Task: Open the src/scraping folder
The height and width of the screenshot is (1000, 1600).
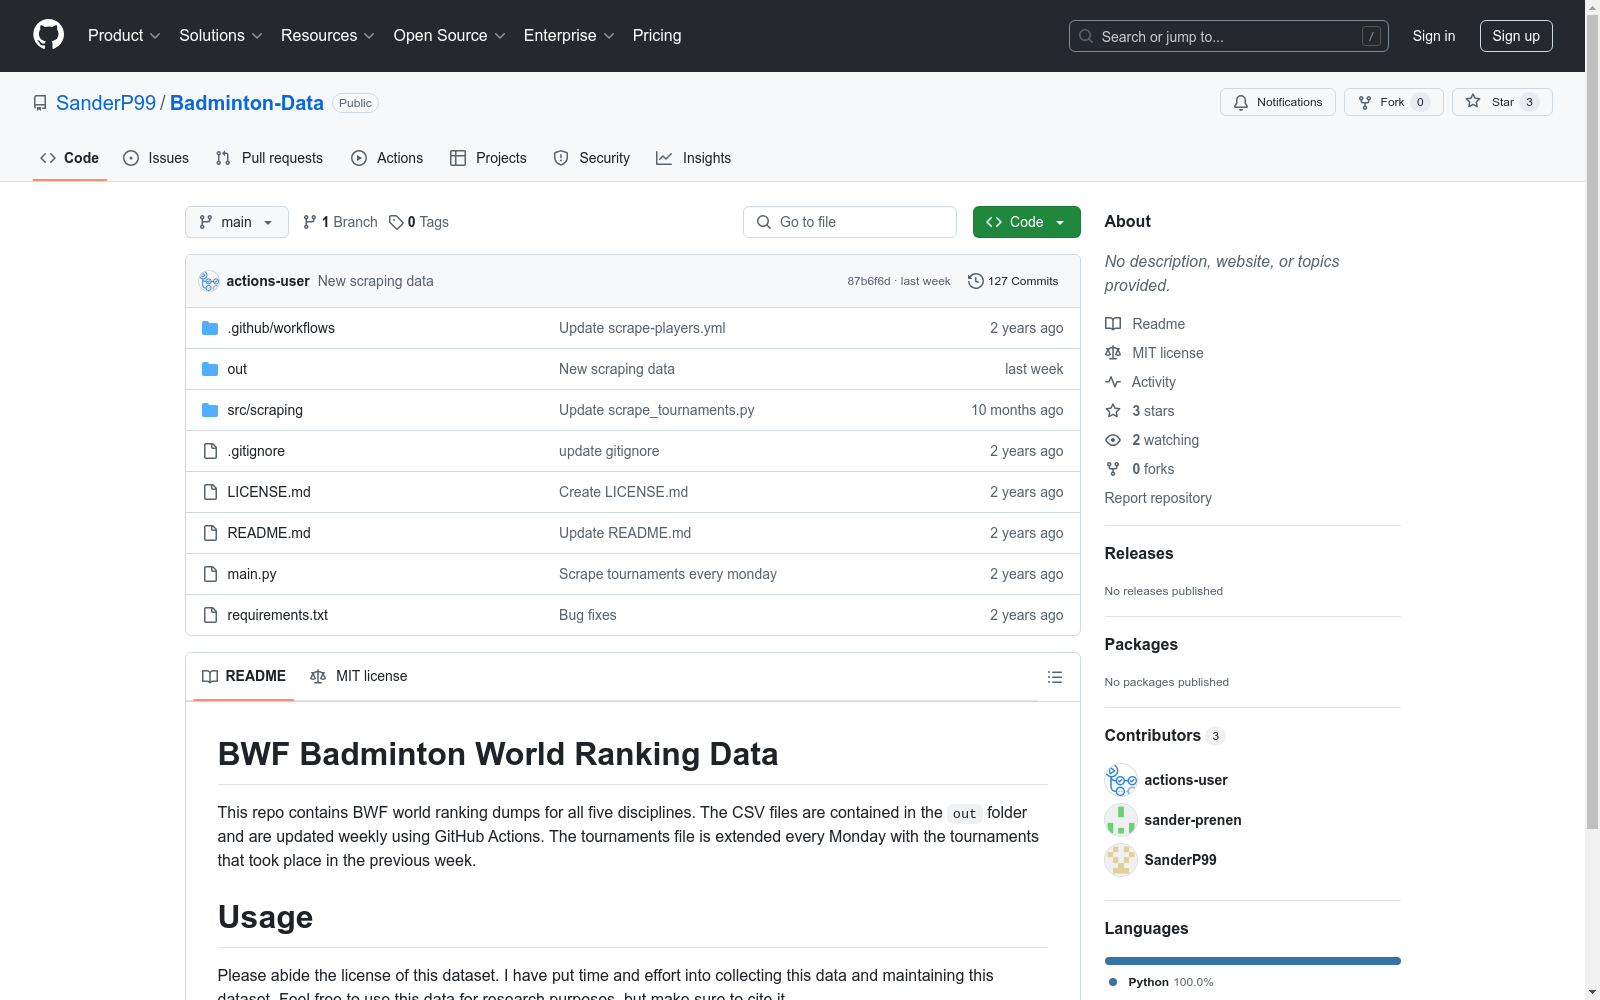Action: (265, 410)
